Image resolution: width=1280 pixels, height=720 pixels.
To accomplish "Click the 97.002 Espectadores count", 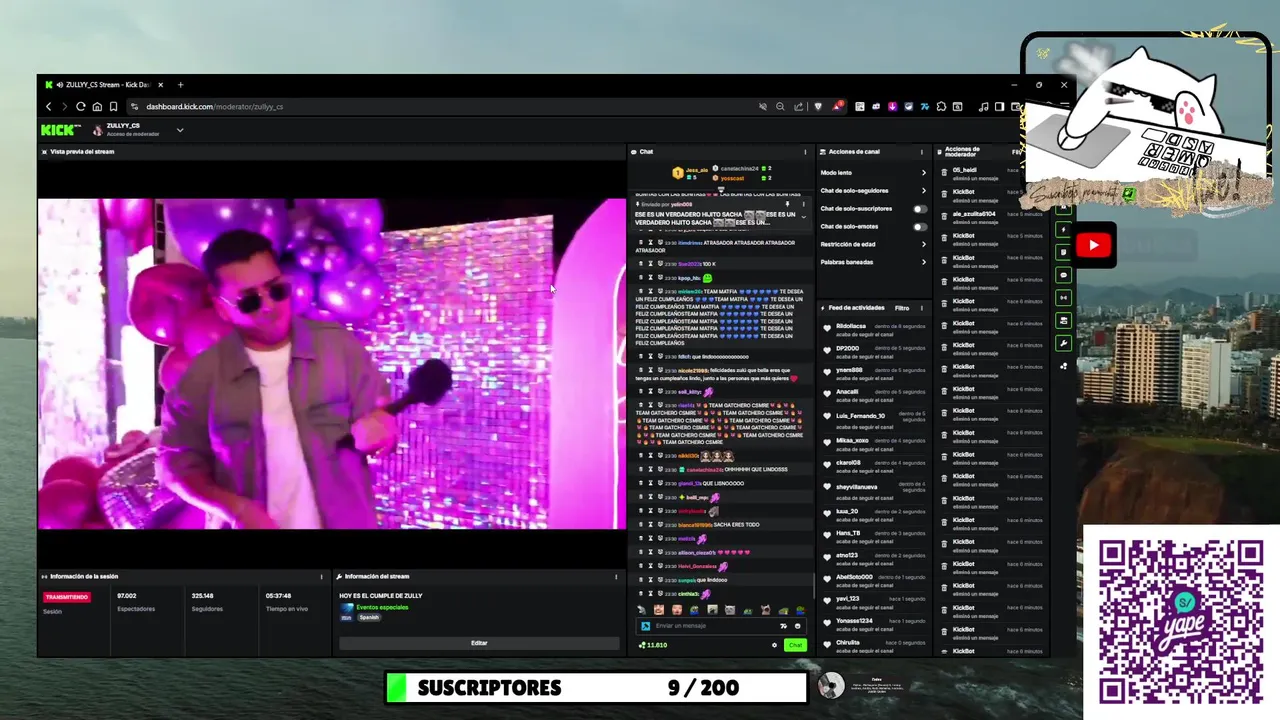I will (127, 596).
